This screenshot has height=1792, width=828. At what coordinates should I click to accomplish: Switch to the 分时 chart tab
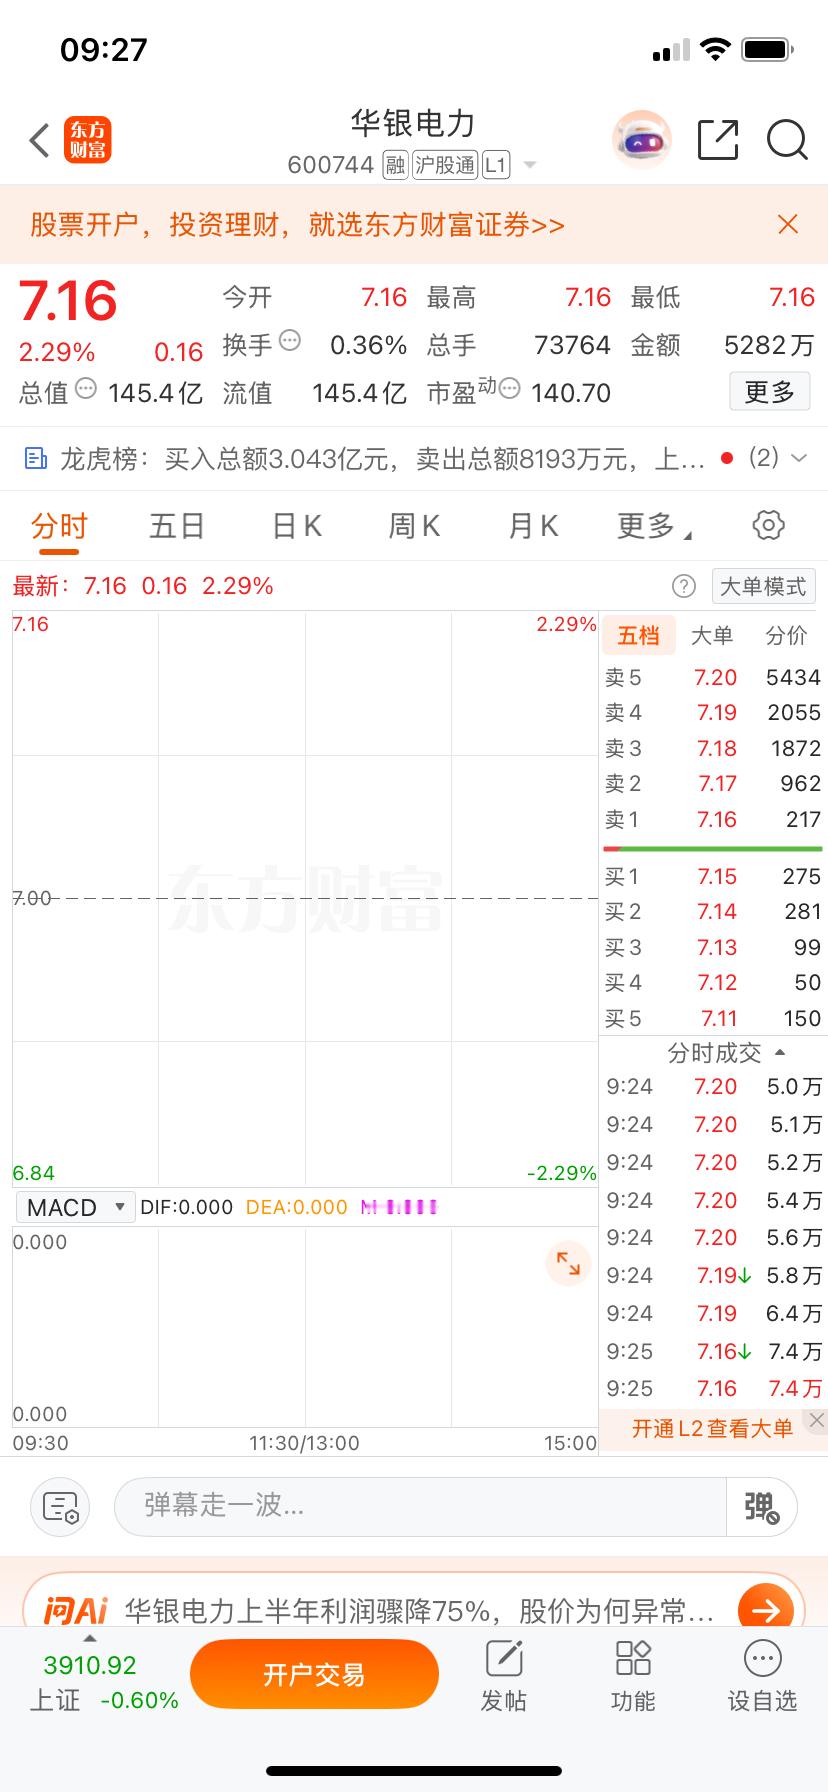click(x=59, y=526)
